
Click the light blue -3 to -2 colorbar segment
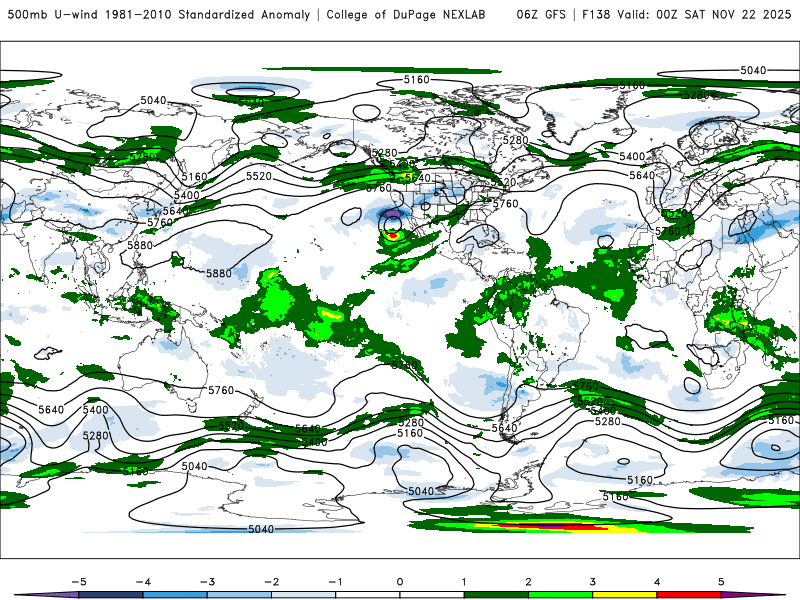coord(239,595)
